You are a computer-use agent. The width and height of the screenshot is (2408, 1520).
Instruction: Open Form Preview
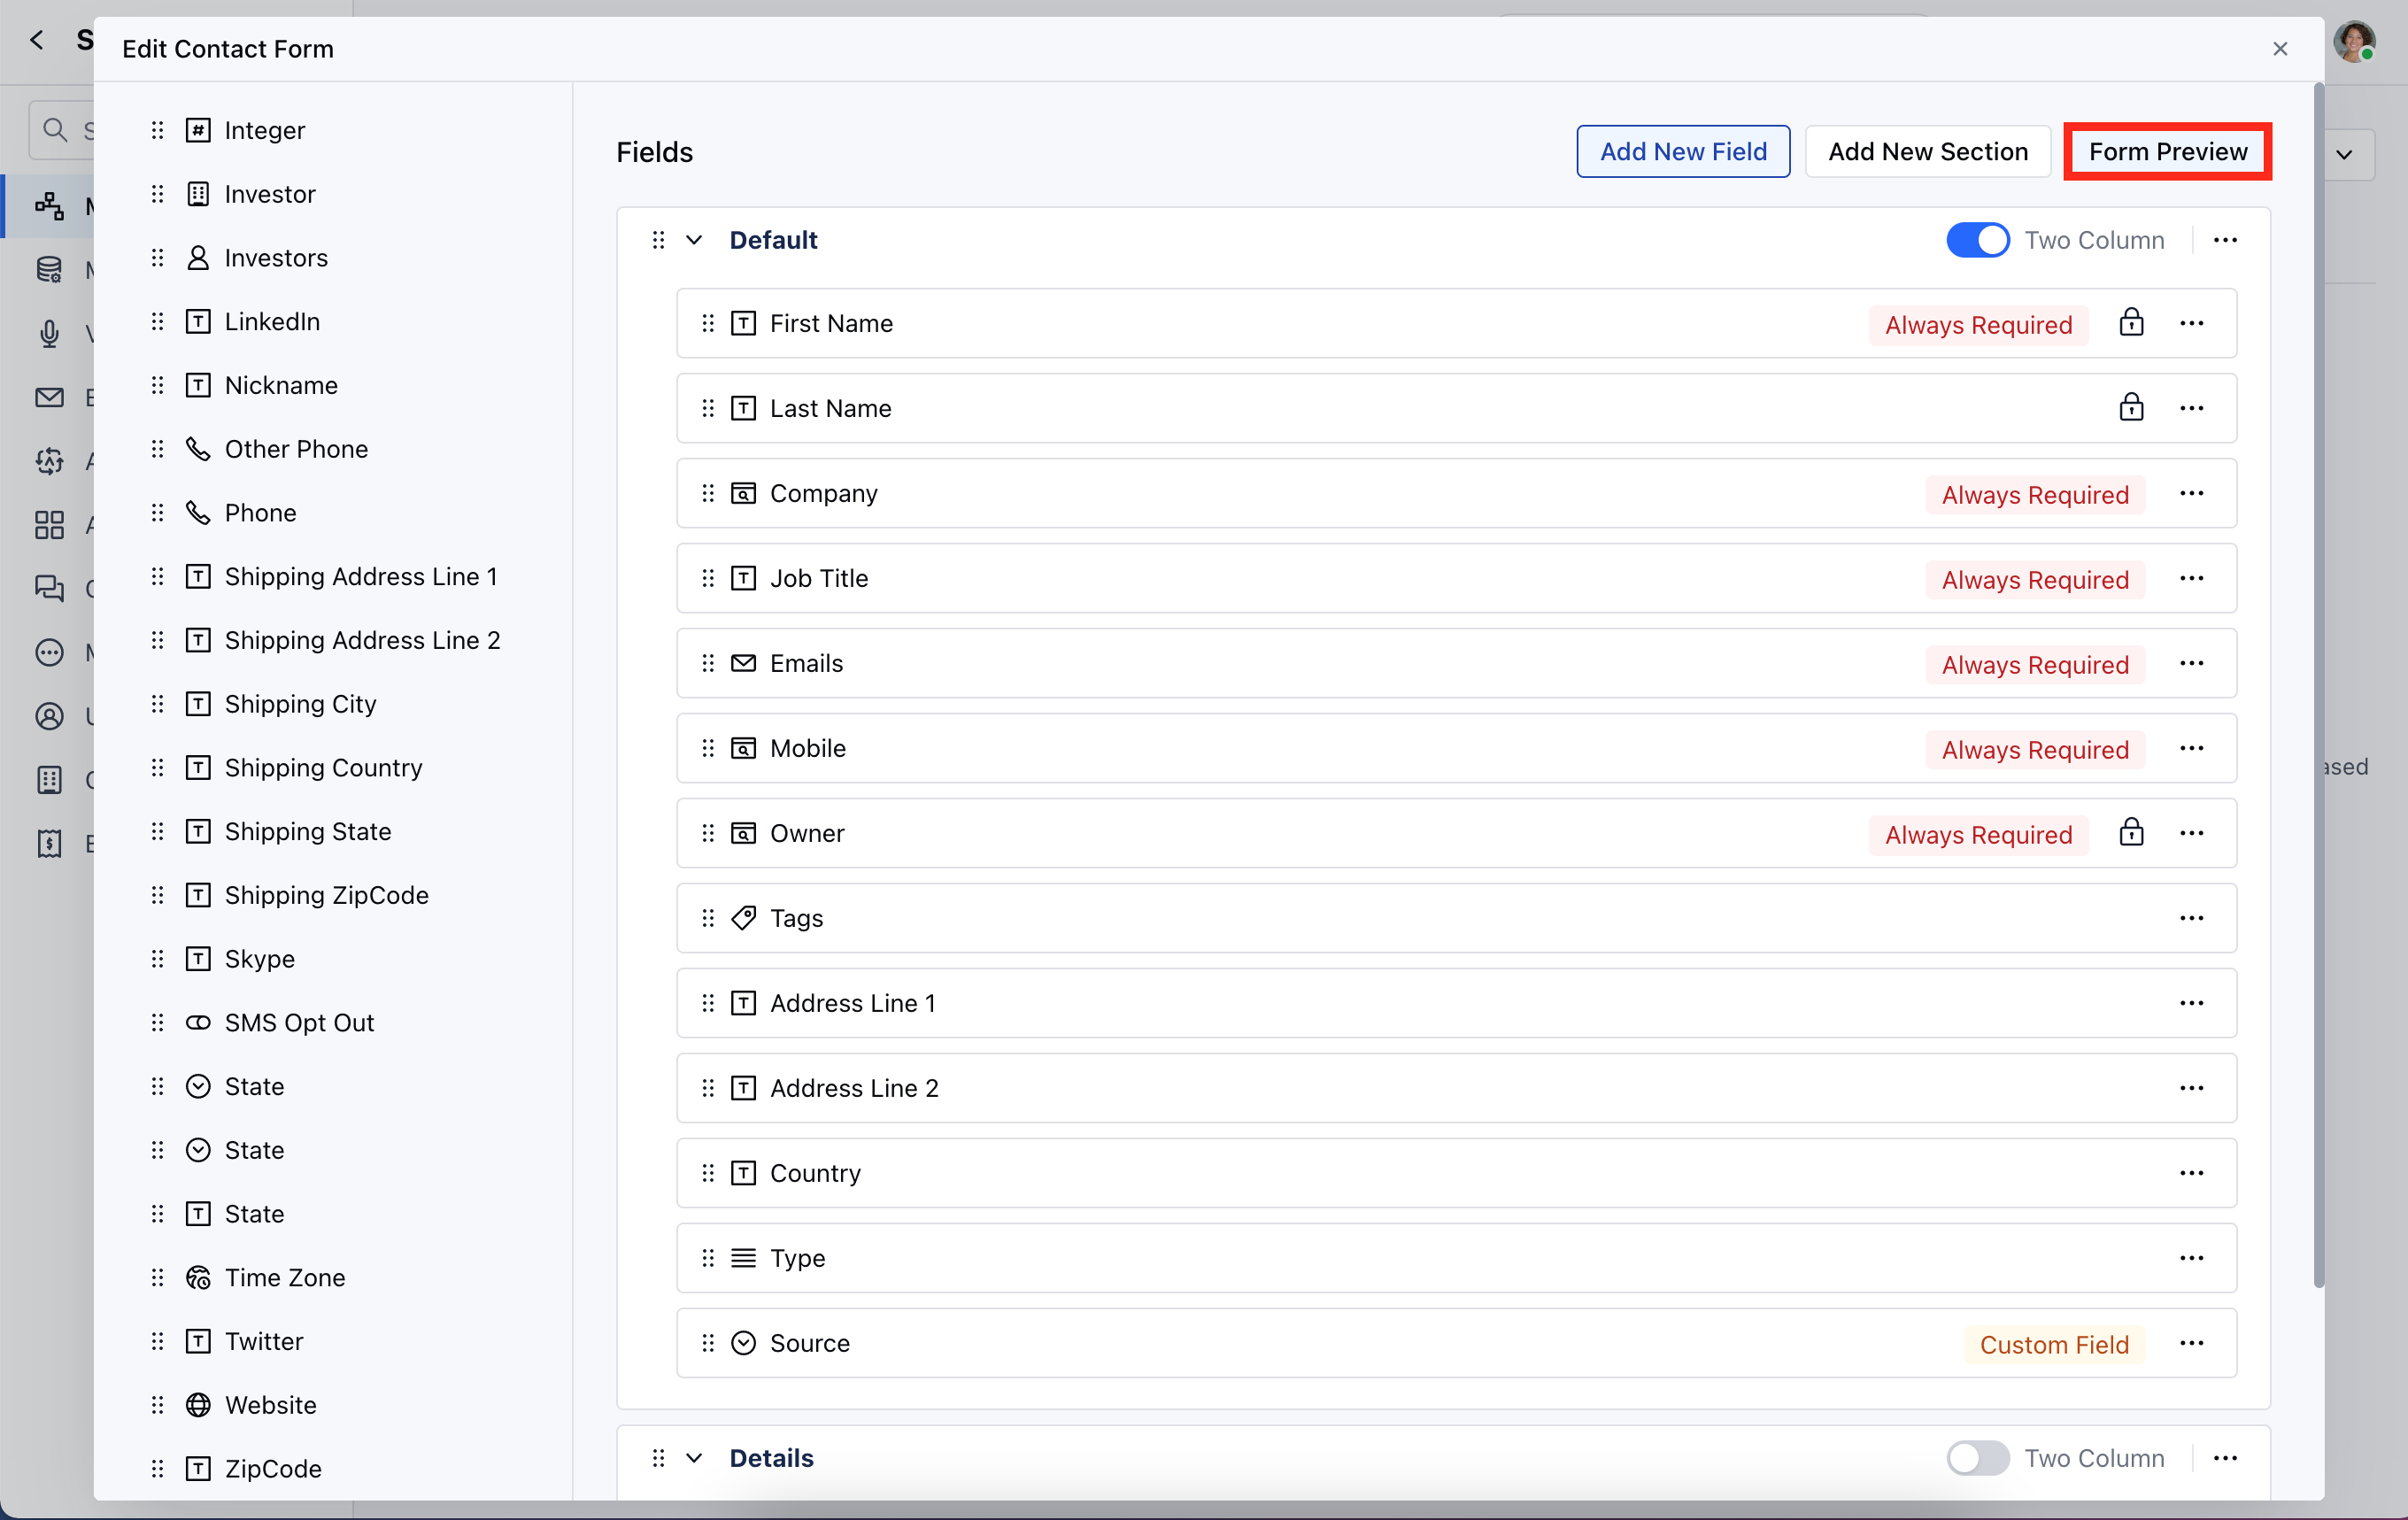[x=2167, y=151]
